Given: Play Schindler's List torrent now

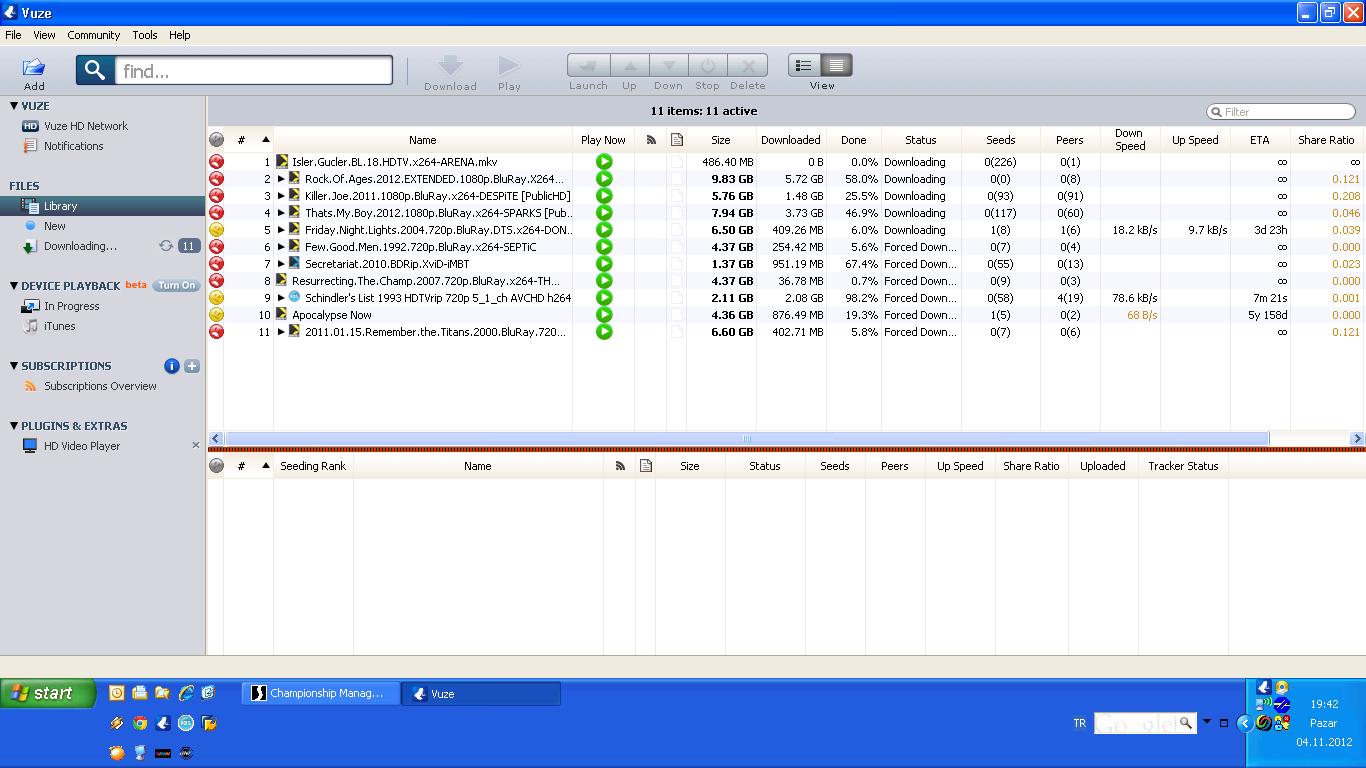Looking at the screenshot, I should [x=604, y=298].
